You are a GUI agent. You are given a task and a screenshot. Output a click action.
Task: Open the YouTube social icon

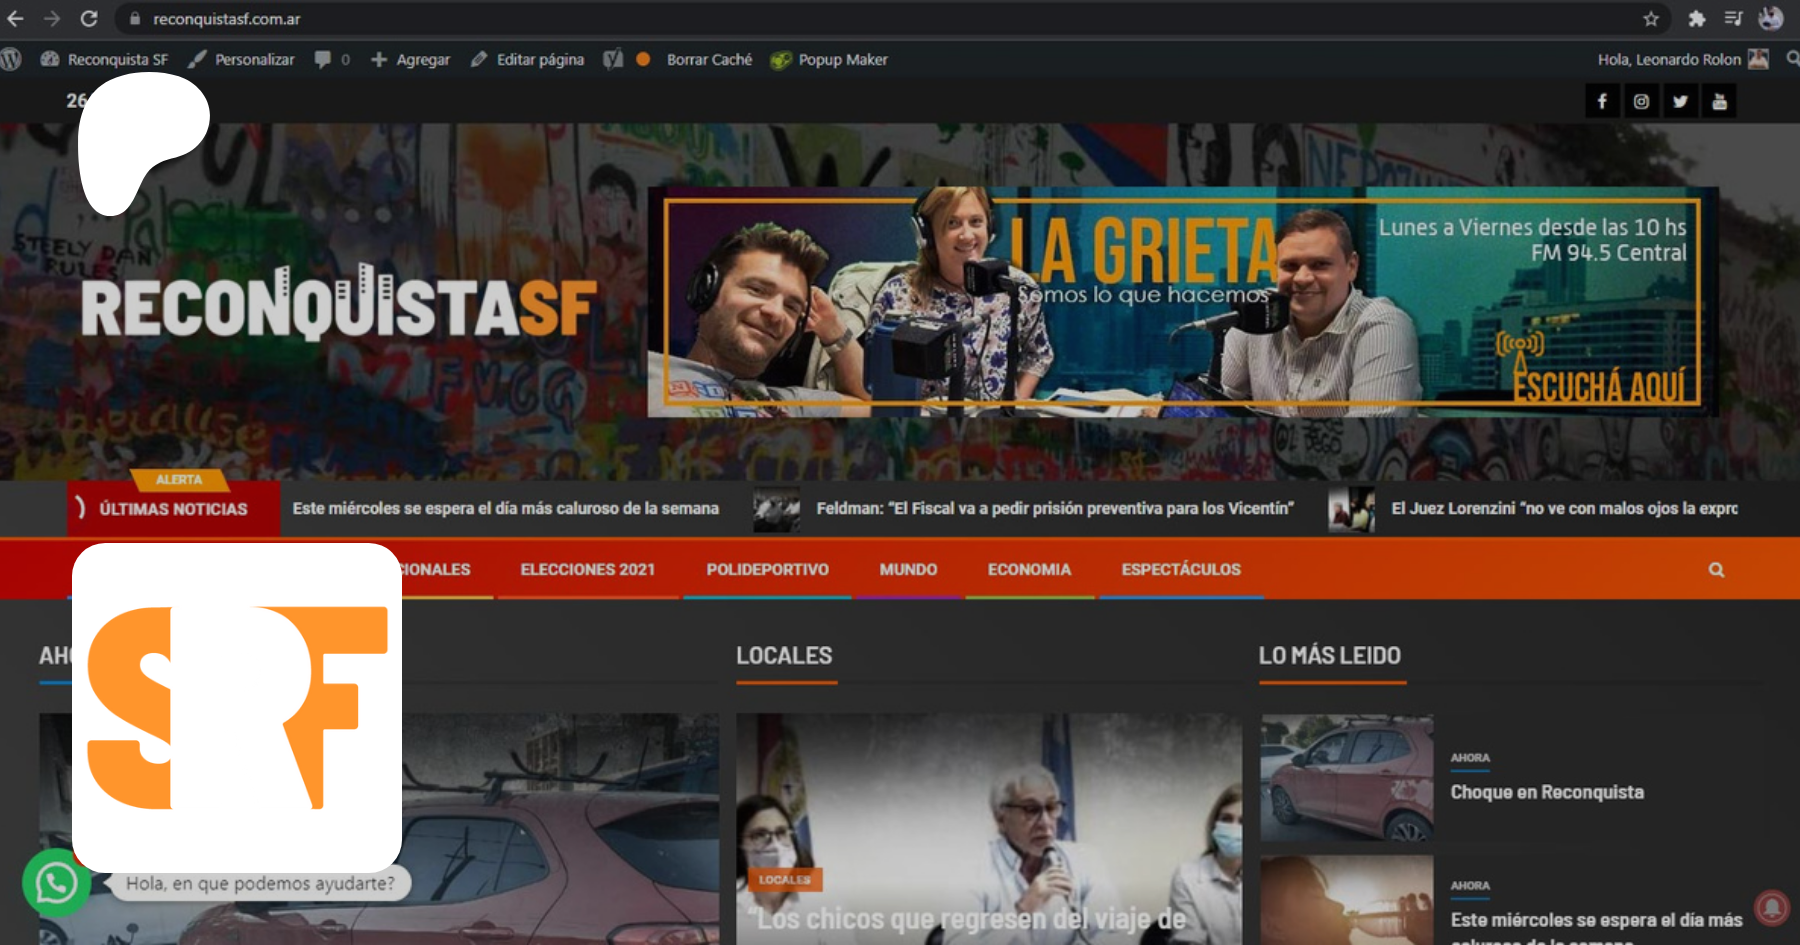(x=1719, y=101)
